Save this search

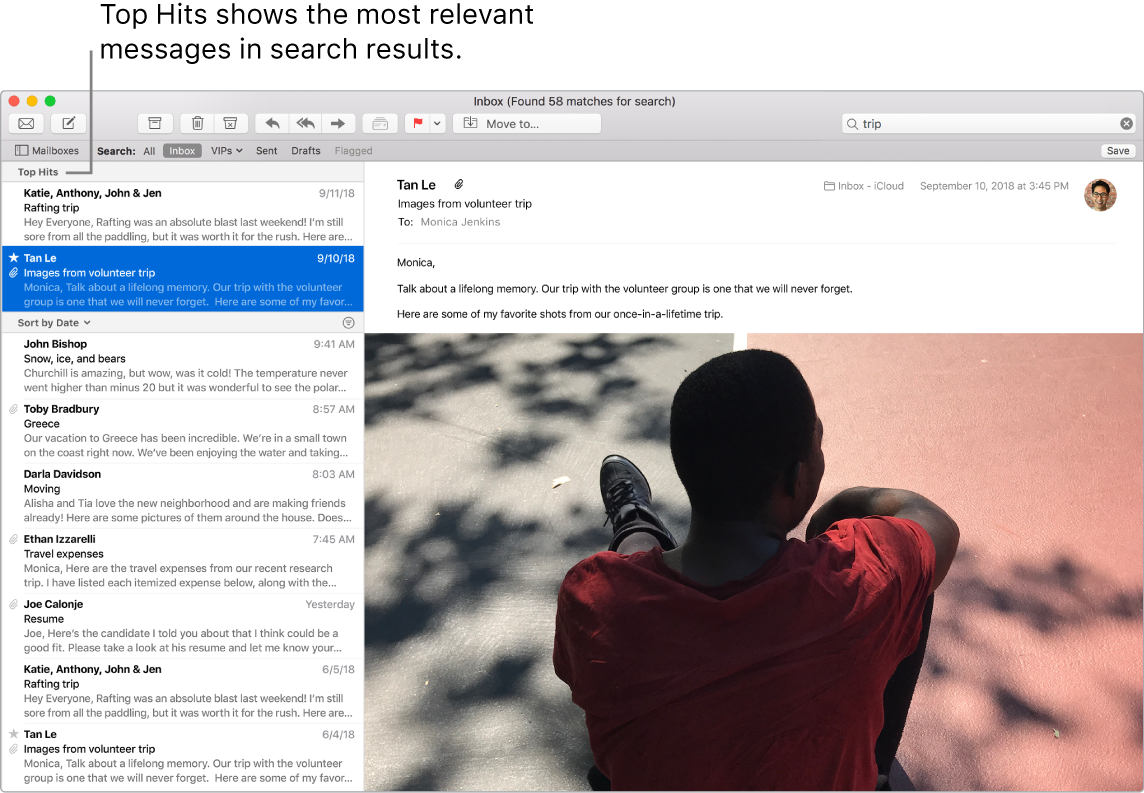1118,150
